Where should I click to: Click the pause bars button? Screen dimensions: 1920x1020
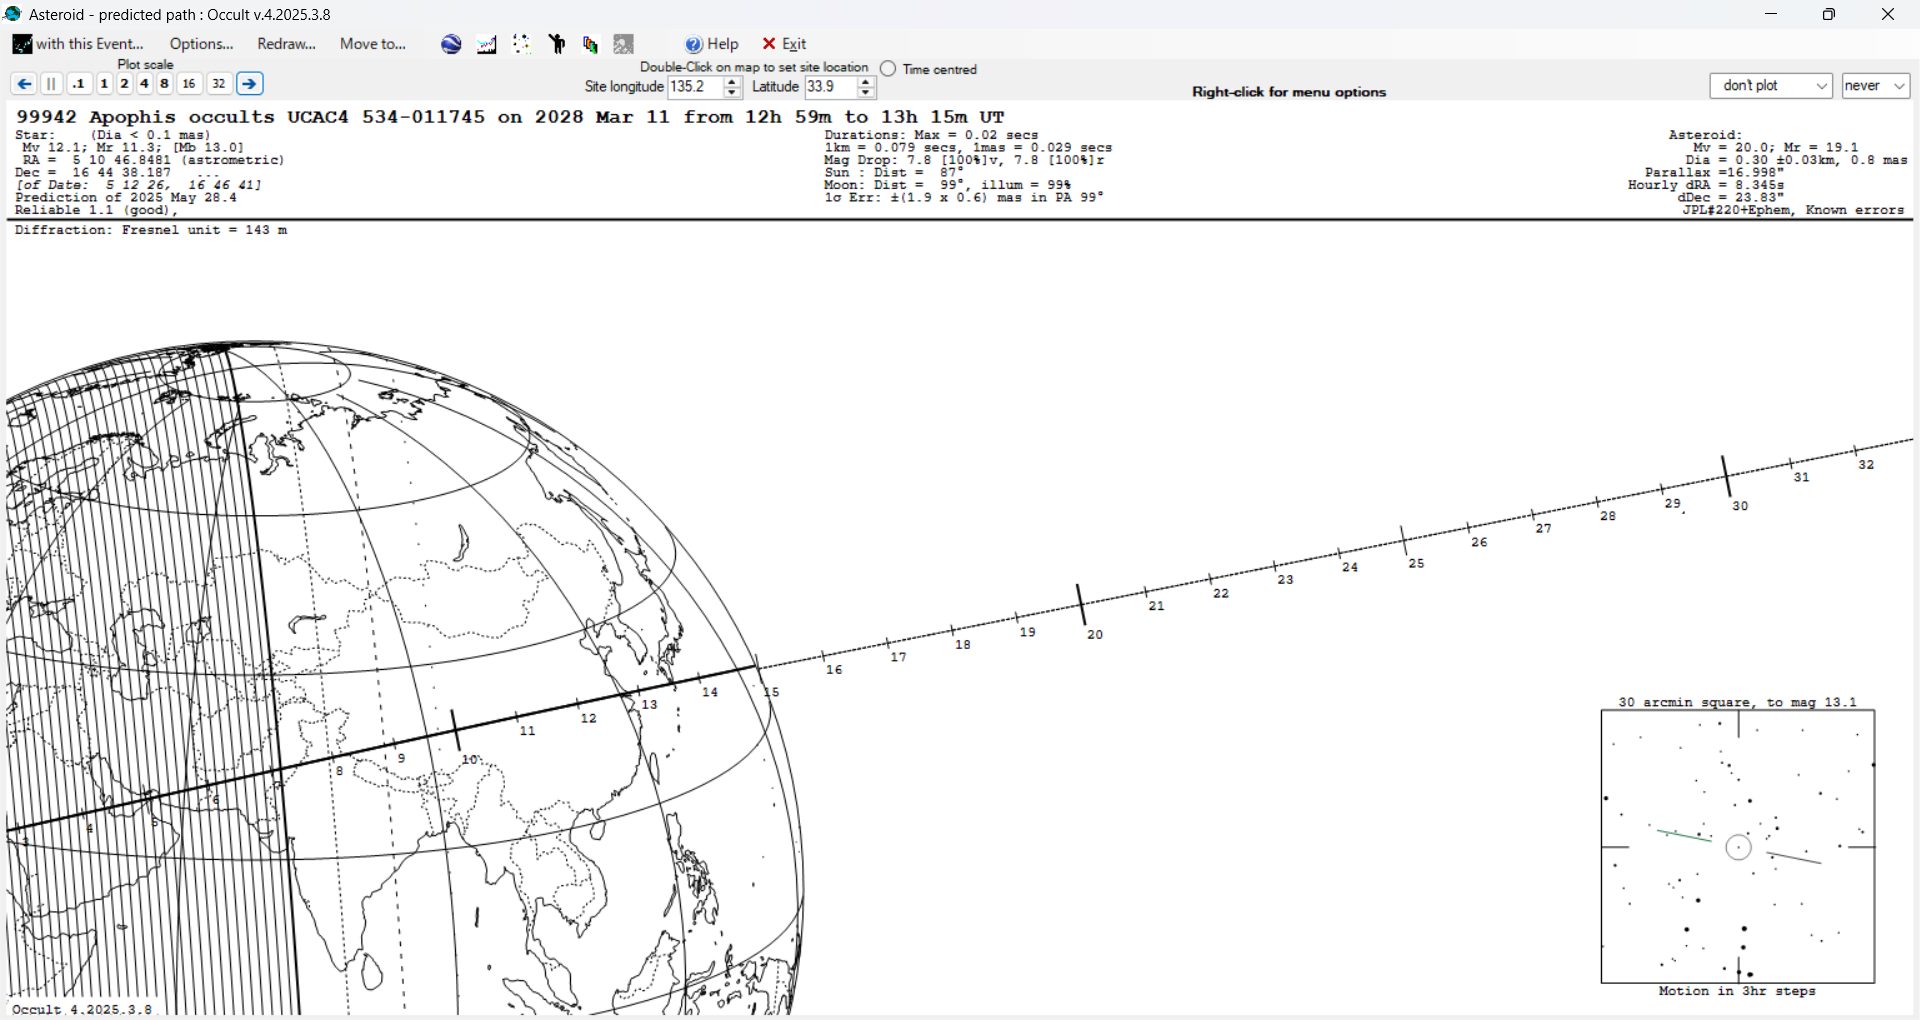pyautogui.click(x=52, y=84)
